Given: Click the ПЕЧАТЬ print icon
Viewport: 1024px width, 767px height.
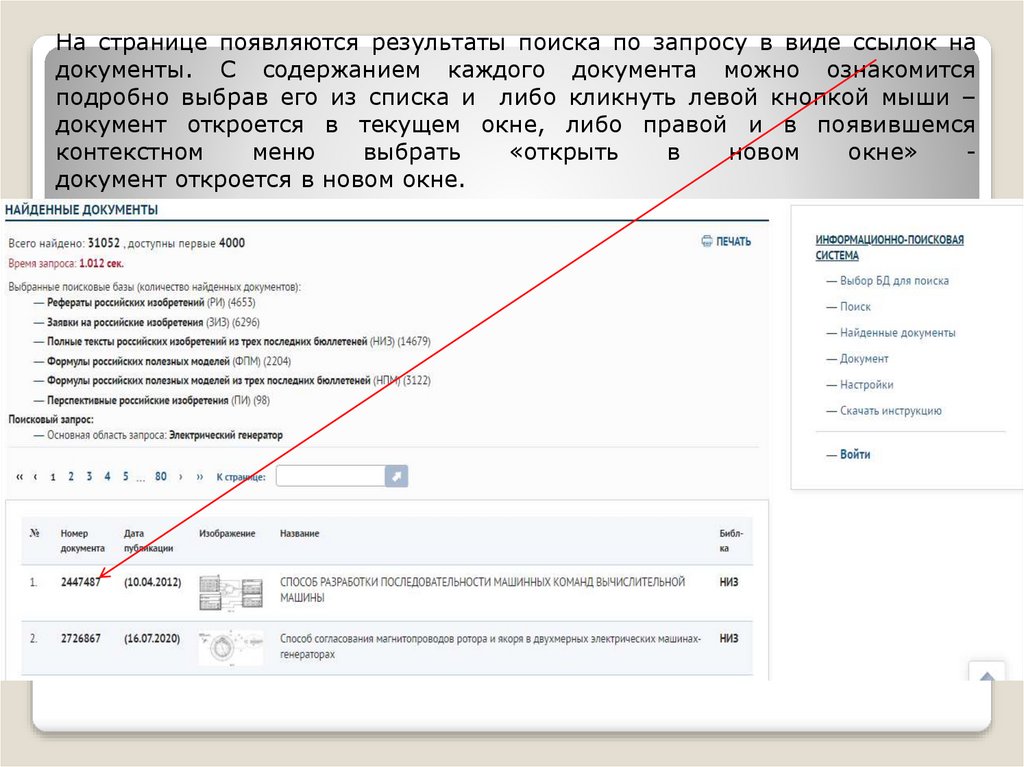Looking at the screenshot, I should (x=707, y=241).
